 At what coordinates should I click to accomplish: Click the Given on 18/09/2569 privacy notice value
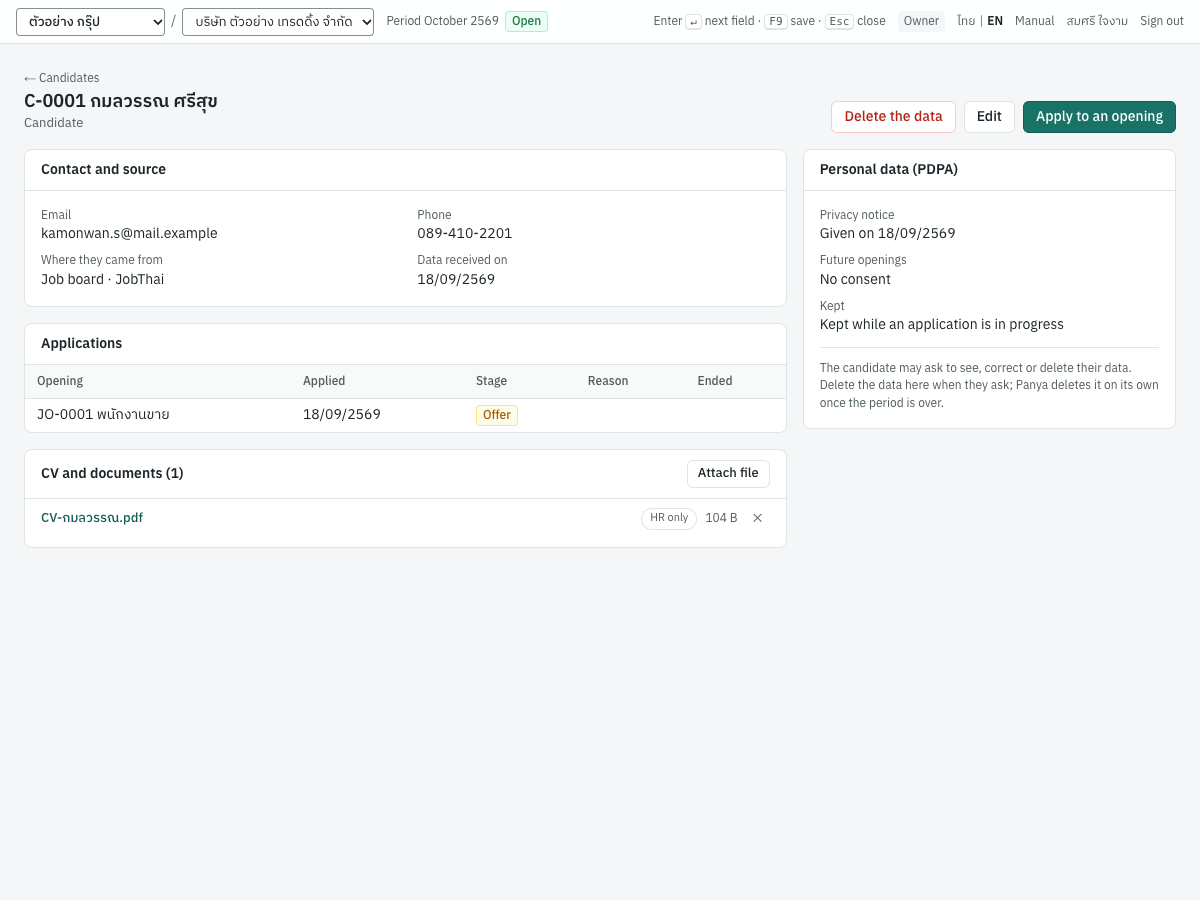coord(888,234)
